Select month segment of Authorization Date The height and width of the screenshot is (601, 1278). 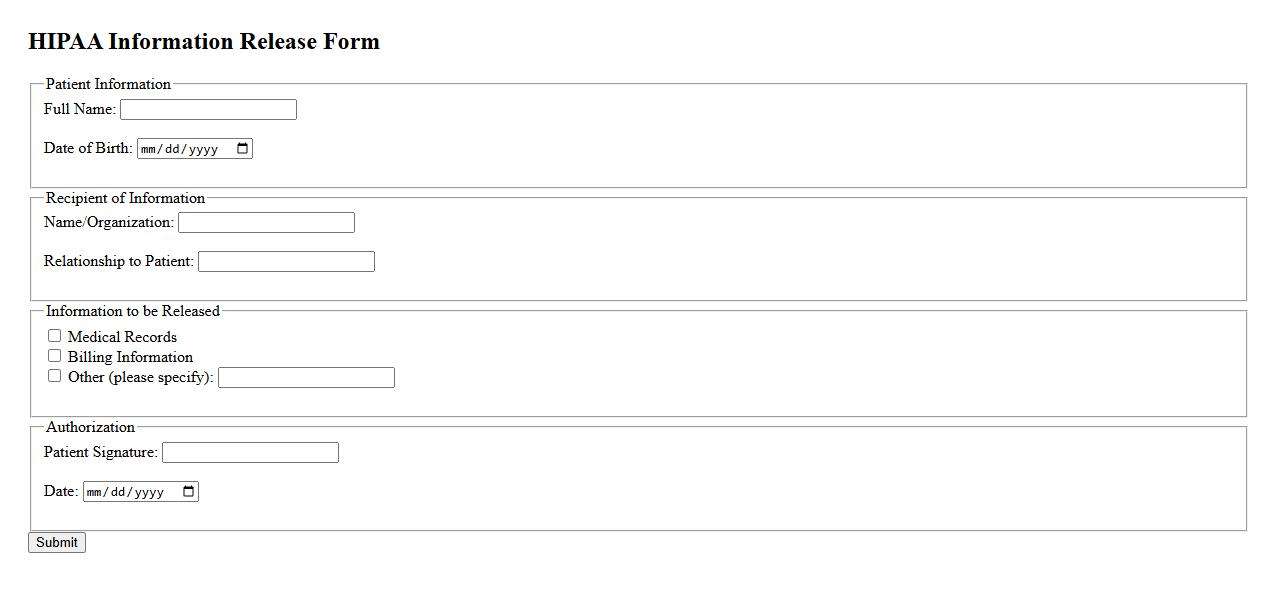[96, 492]
